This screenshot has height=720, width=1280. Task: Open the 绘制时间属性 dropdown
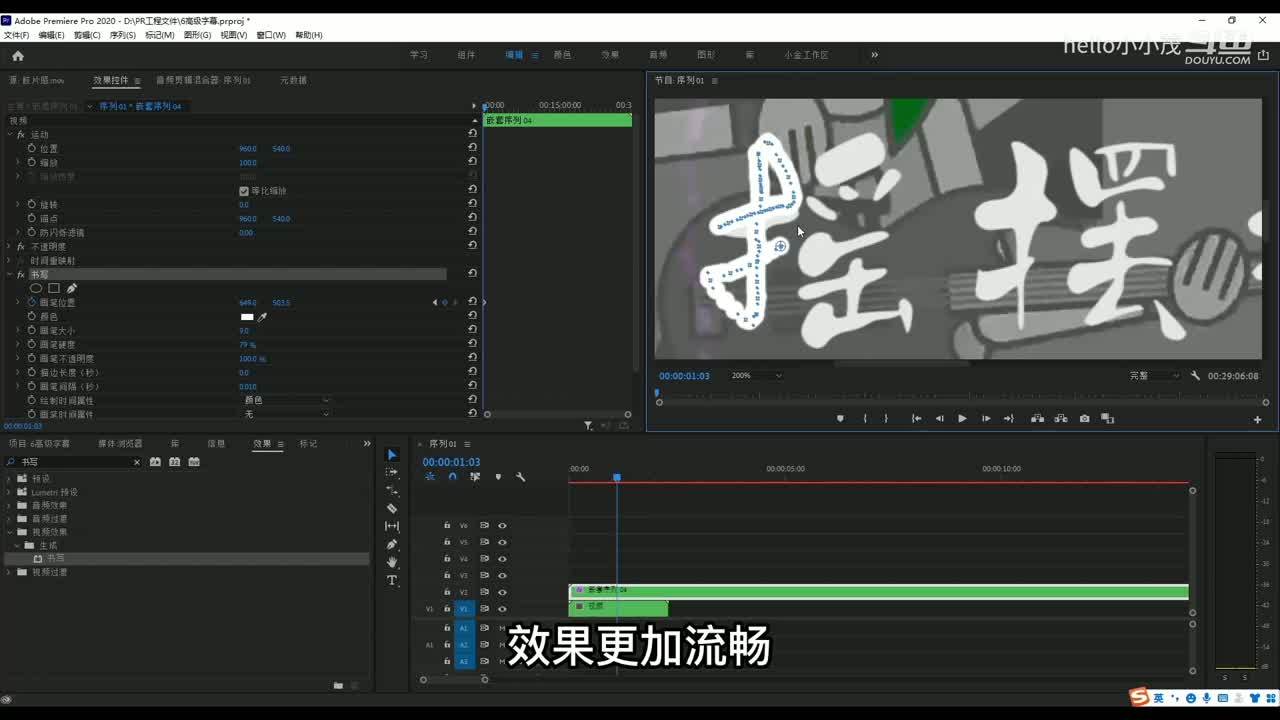(286, 400)
